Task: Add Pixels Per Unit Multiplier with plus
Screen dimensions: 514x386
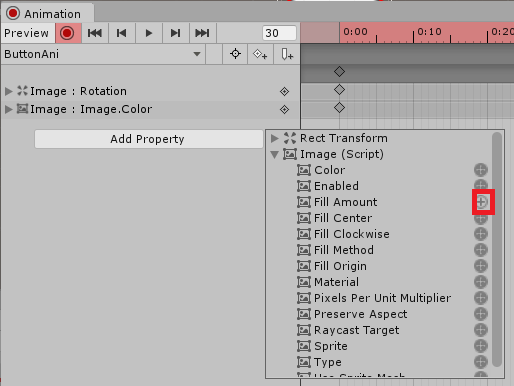Action: 481,298
